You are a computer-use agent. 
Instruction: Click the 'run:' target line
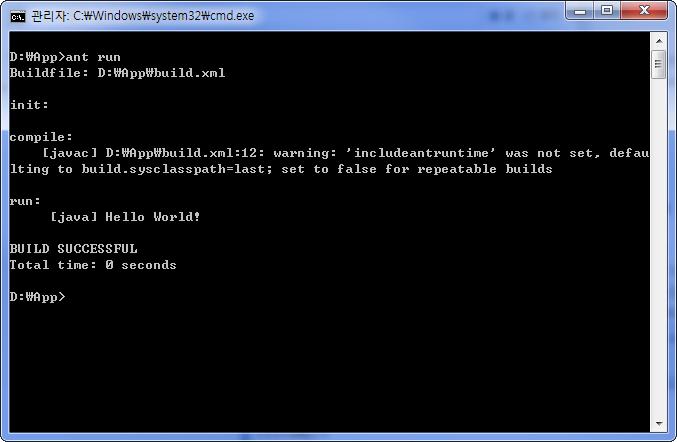click(x=25, y=201)
